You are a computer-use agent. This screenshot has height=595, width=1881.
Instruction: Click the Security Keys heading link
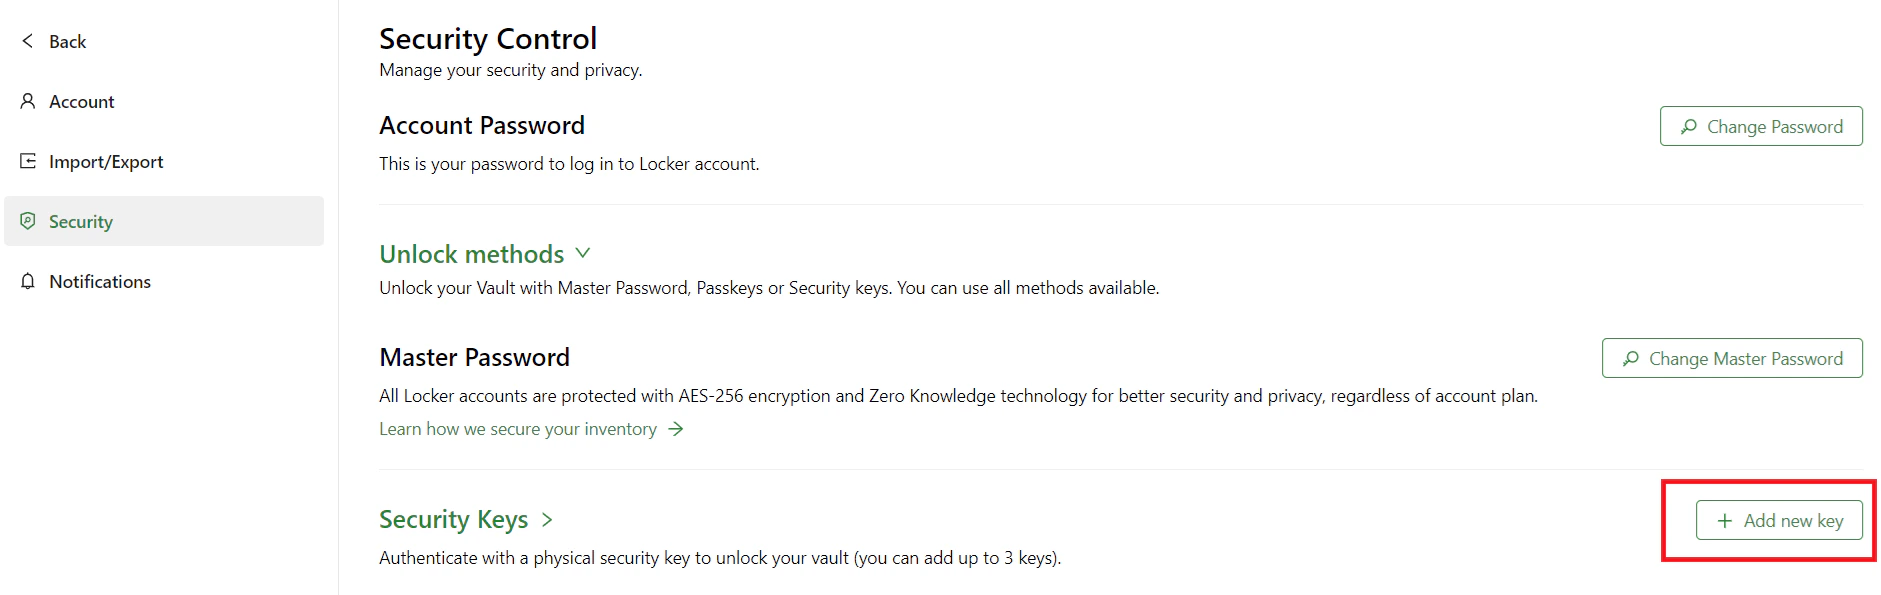453,519
